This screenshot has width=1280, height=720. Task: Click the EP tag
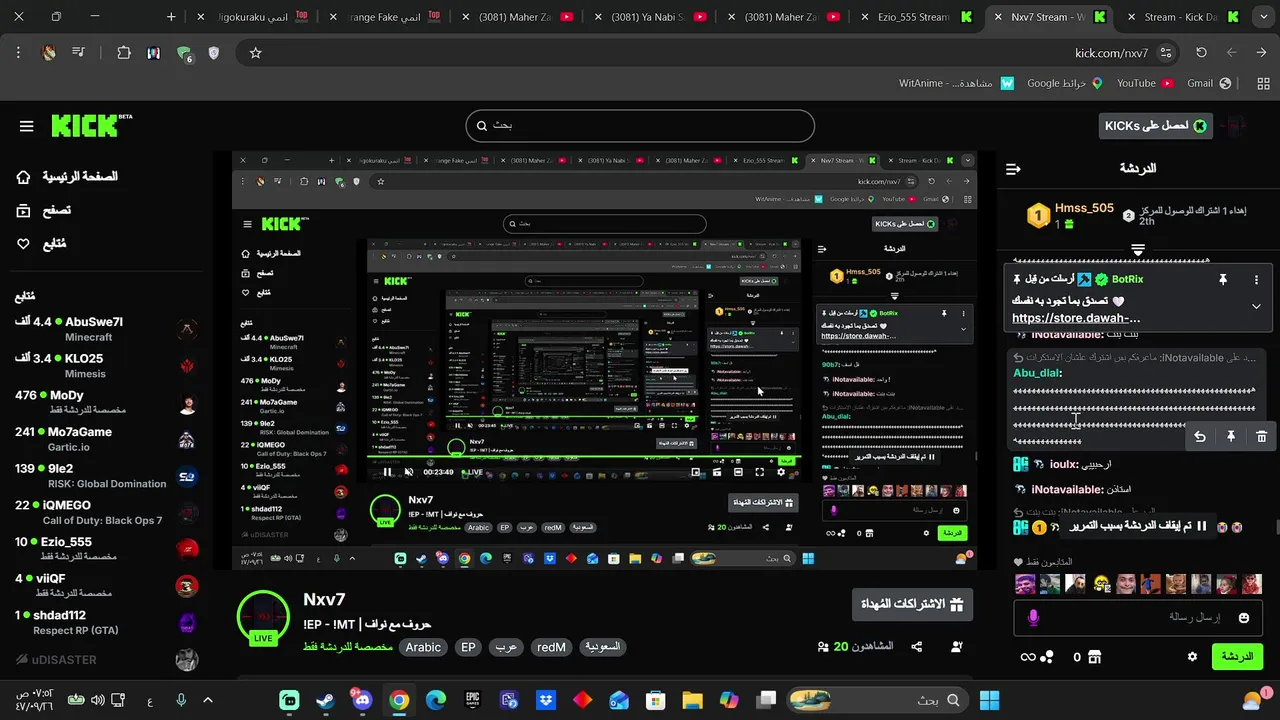point(468,647)
